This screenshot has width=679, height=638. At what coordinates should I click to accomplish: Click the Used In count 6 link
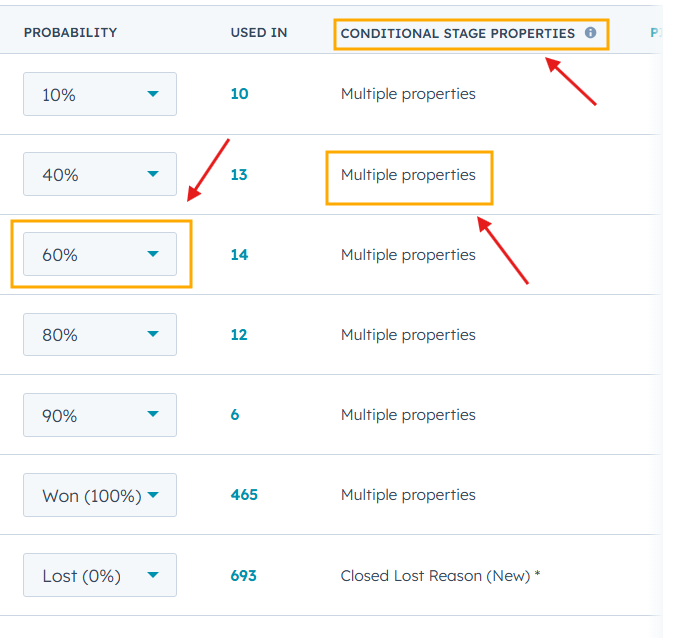tap(235, 415)
